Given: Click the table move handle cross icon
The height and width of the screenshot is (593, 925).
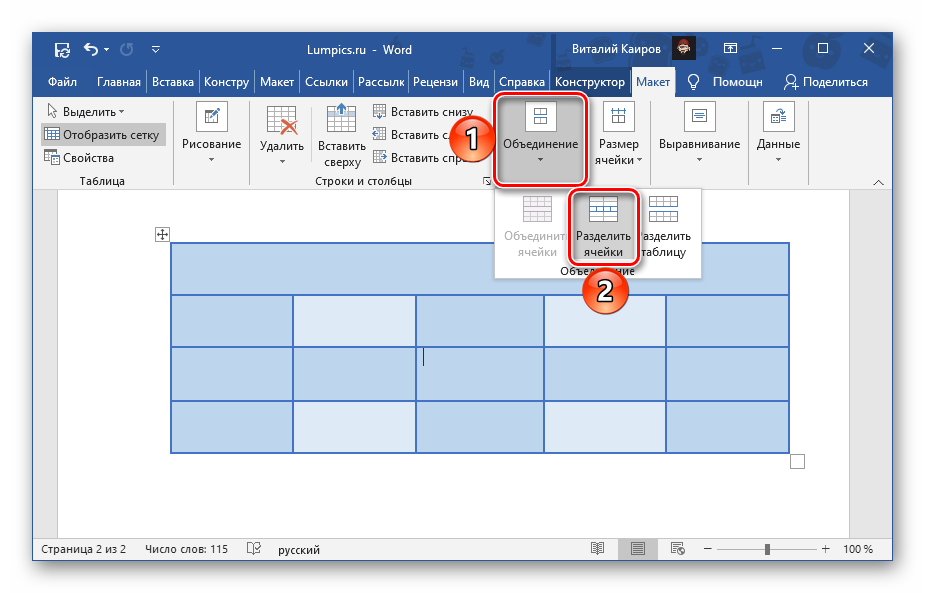Looking at the screenshot, I should (x=162, y=234).
